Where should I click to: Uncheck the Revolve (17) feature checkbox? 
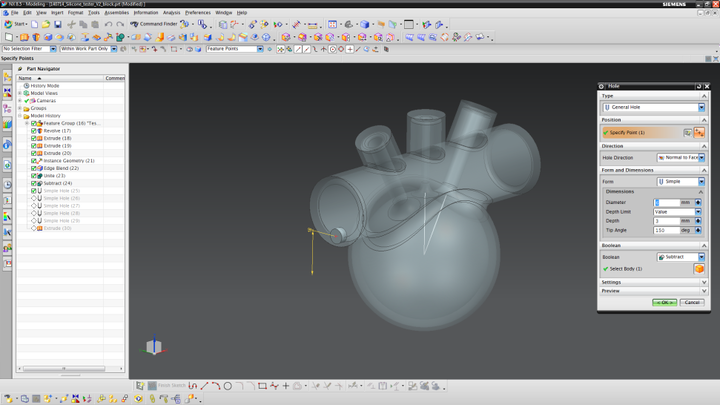(34, 131)
